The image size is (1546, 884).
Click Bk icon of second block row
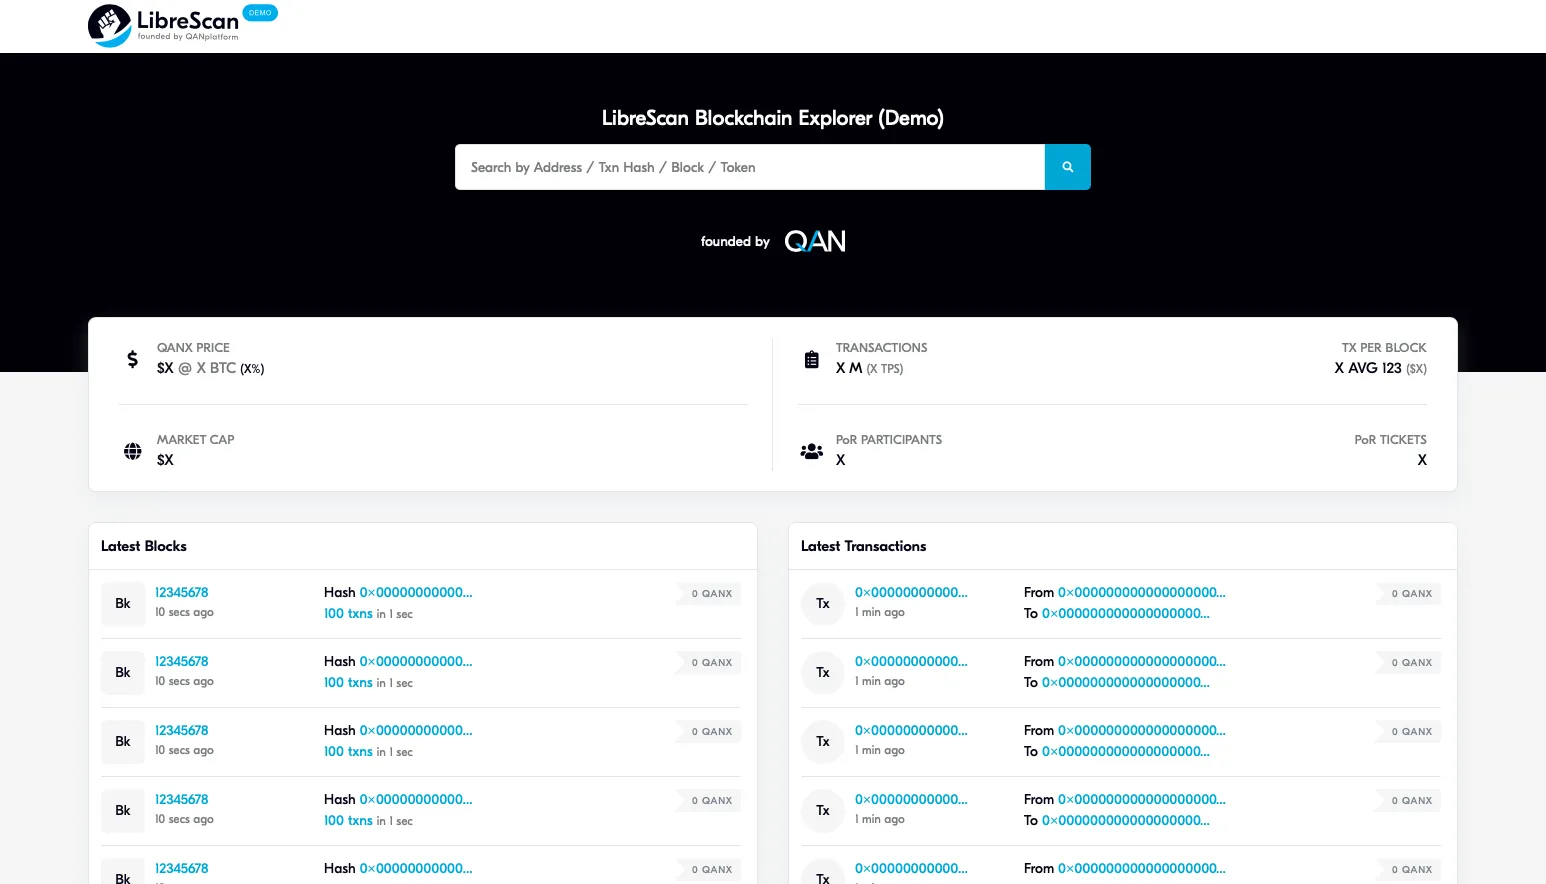click(123, 672)
